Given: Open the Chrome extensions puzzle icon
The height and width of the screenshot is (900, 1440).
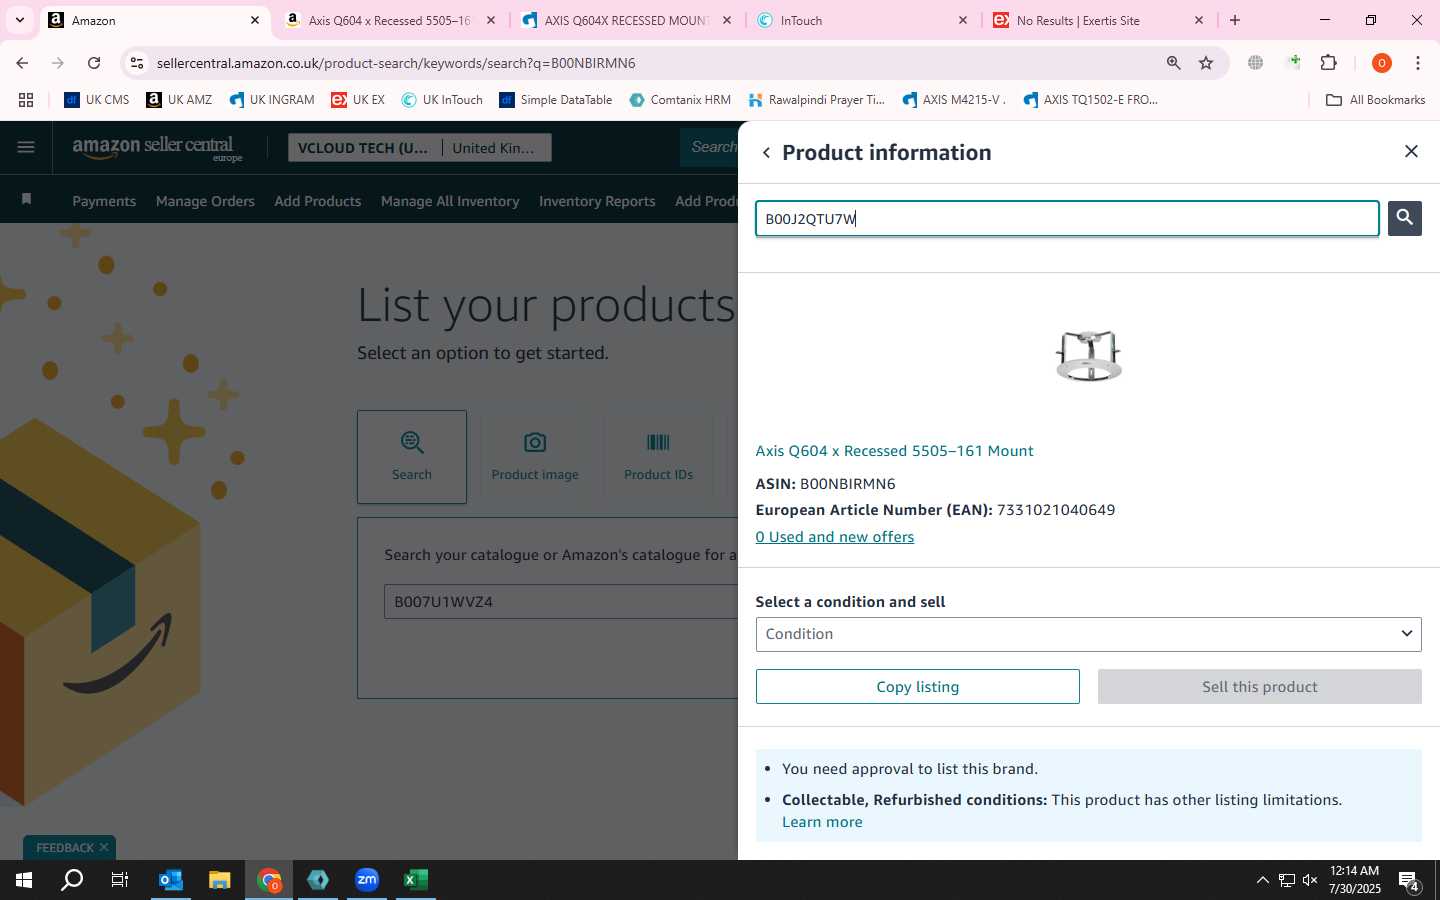Looking at the screenshot, I should click(x=1328, y=63).
